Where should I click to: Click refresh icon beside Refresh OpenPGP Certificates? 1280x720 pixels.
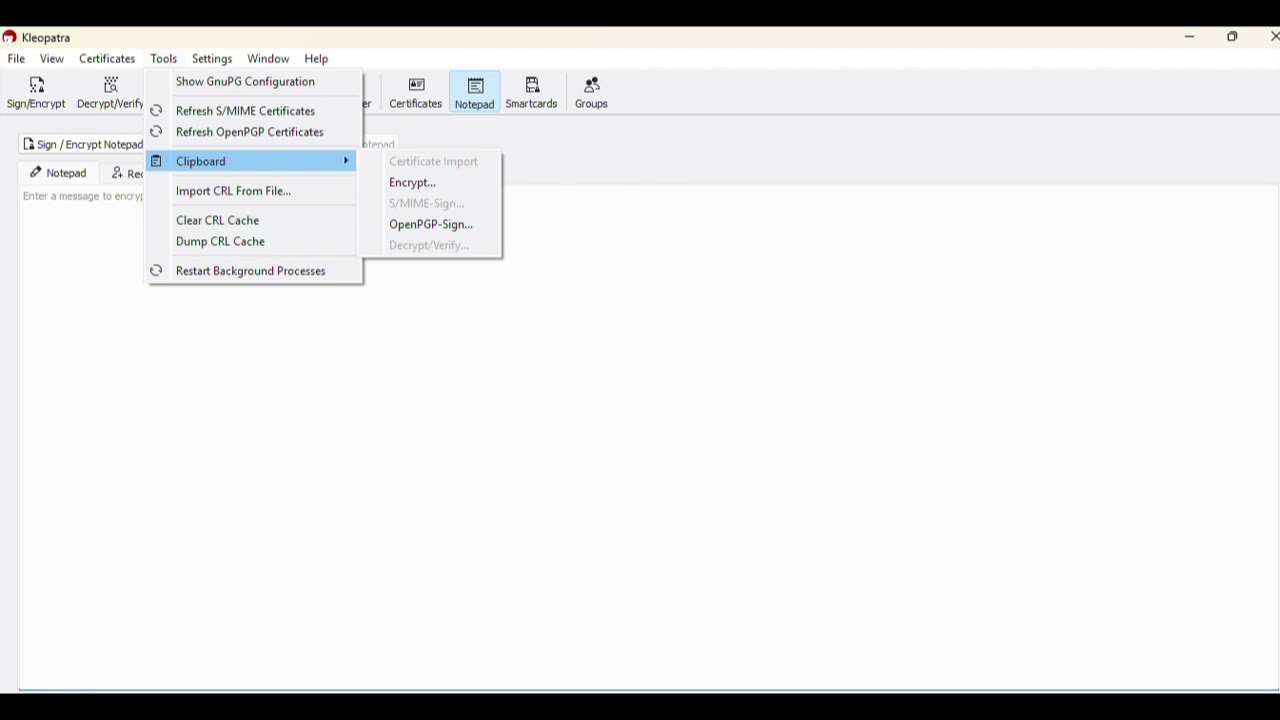coord(156,132)
